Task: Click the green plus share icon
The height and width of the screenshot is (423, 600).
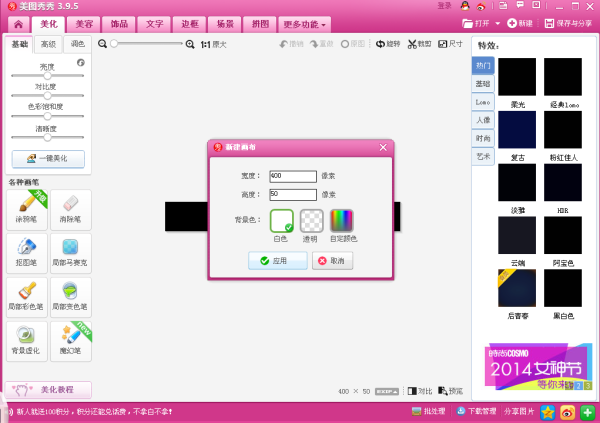Action: 588,413
